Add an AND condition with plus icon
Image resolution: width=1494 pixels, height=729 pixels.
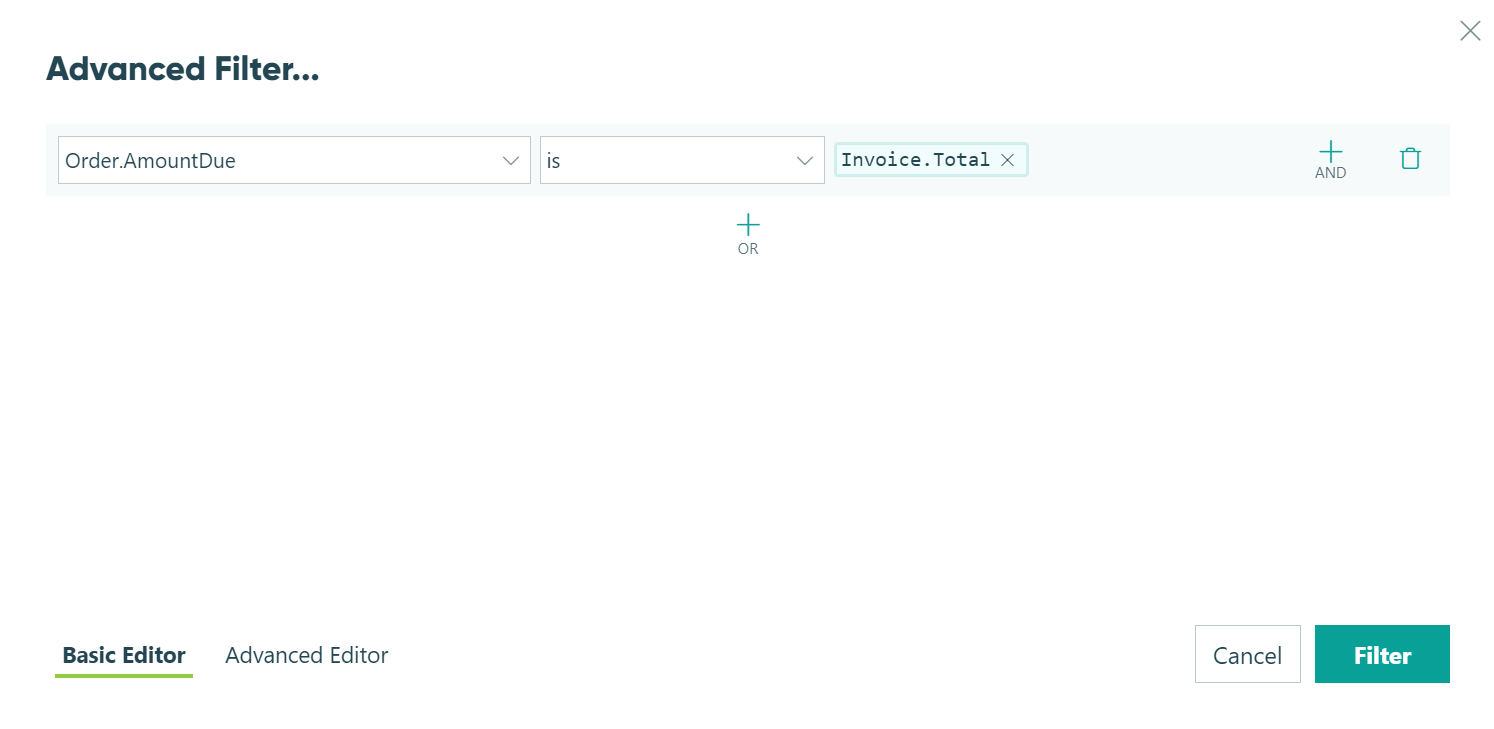coord(1330,159)
